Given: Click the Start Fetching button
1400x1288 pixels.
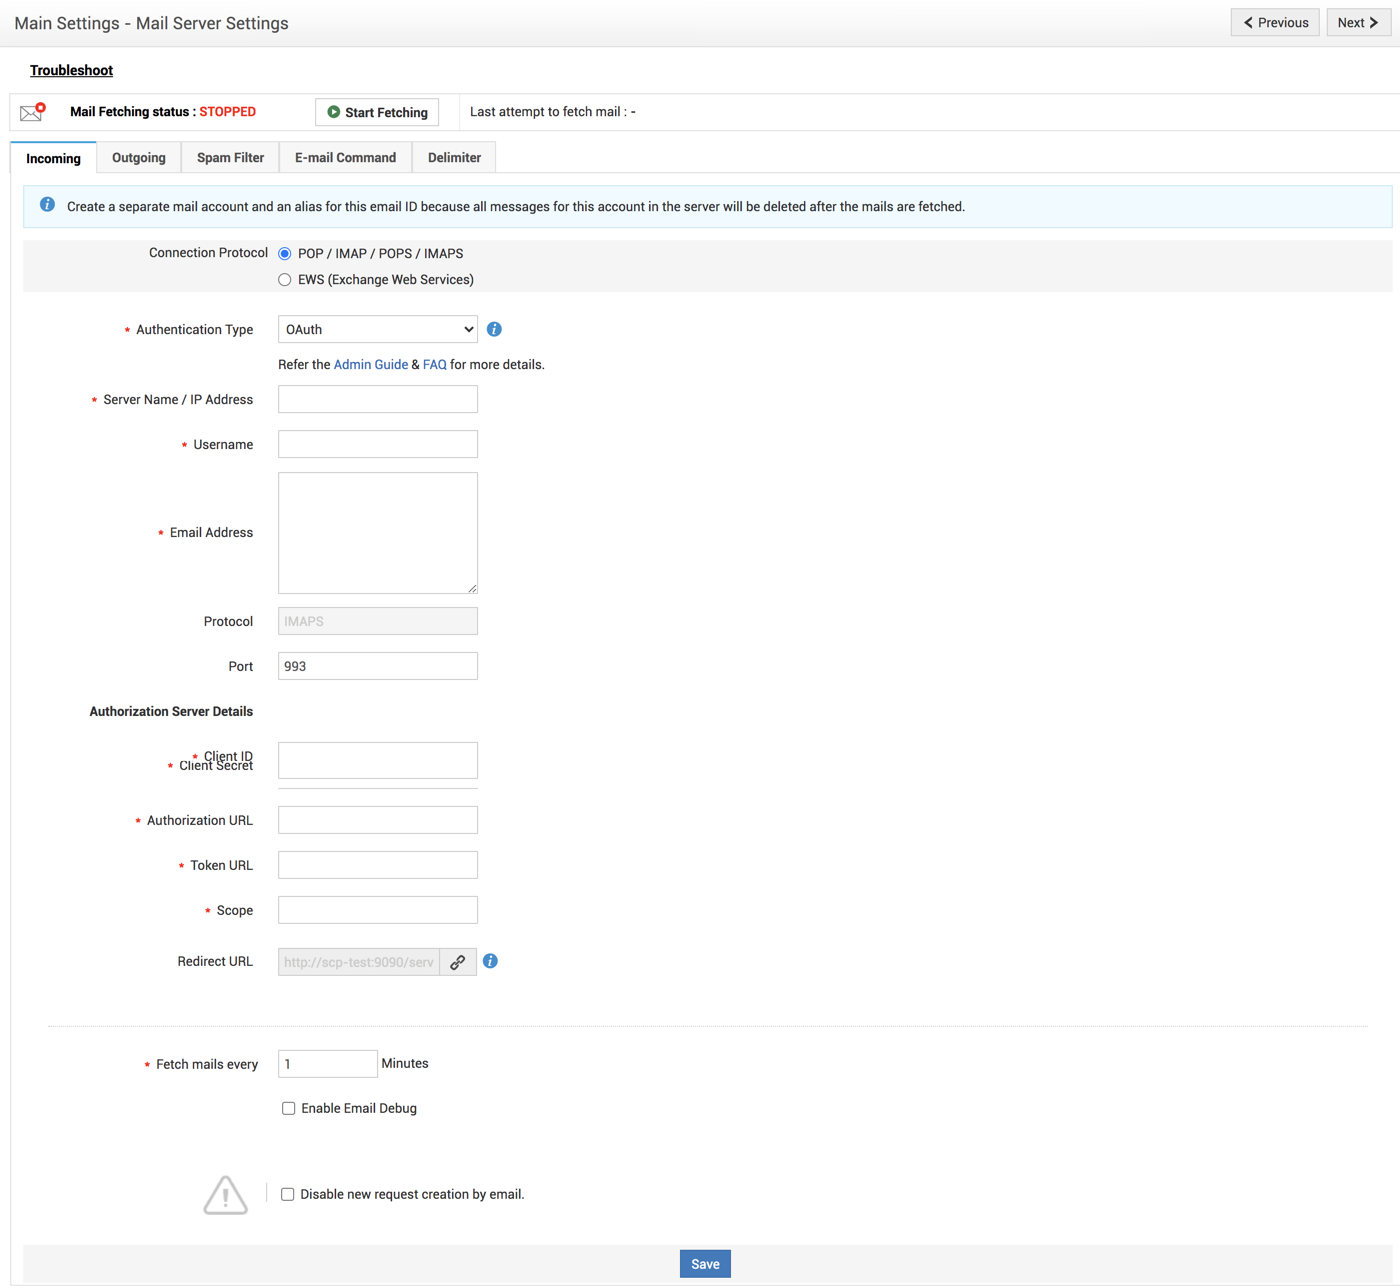Looking at the screenshot, I should point(377,112).
